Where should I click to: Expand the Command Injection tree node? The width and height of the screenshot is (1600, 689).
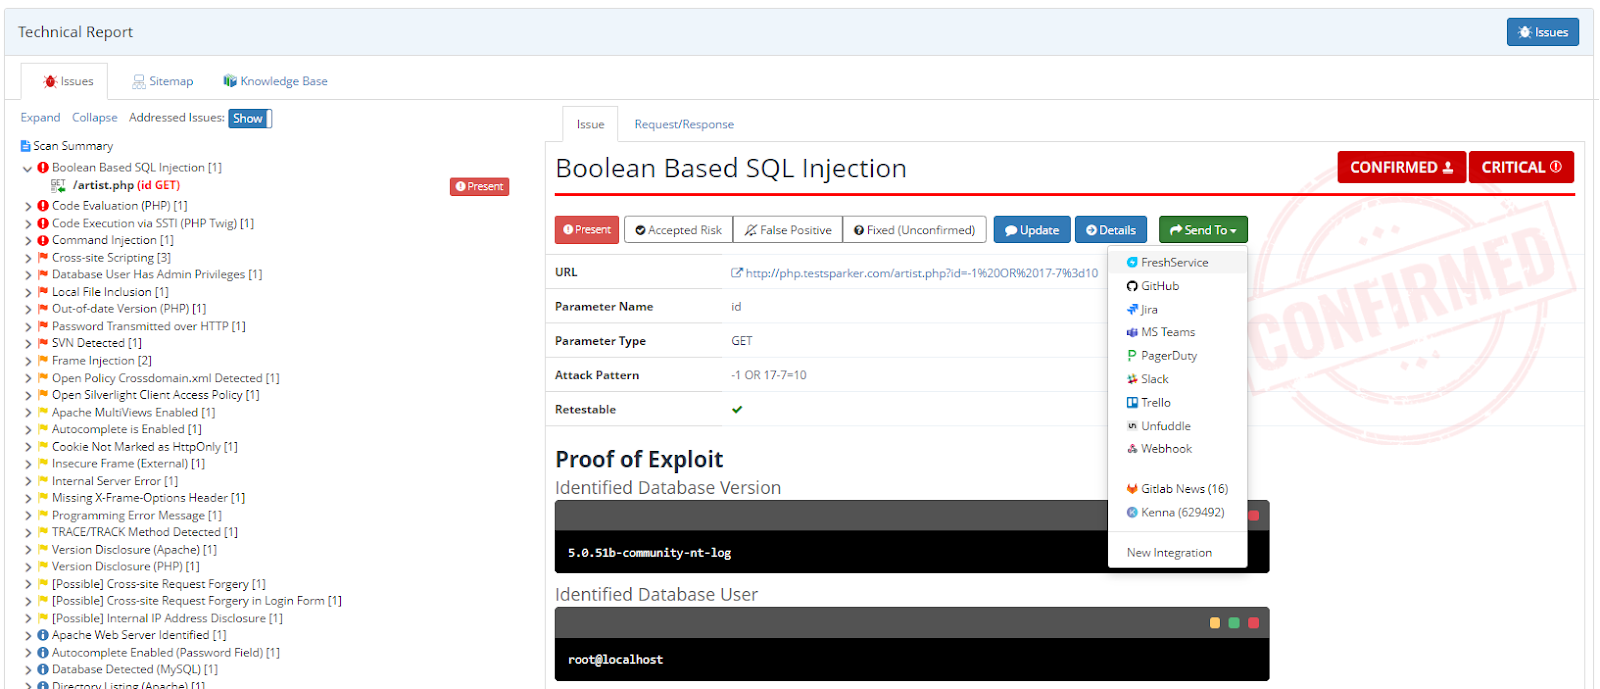pos(28,241)
